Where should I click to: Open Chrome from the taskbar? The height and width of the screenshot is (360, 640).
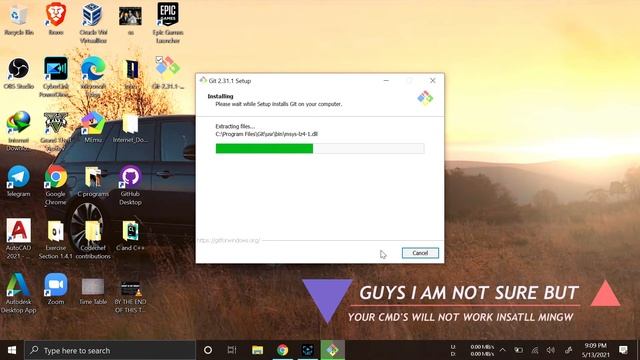pyautogui.click(x=282, y=350)
